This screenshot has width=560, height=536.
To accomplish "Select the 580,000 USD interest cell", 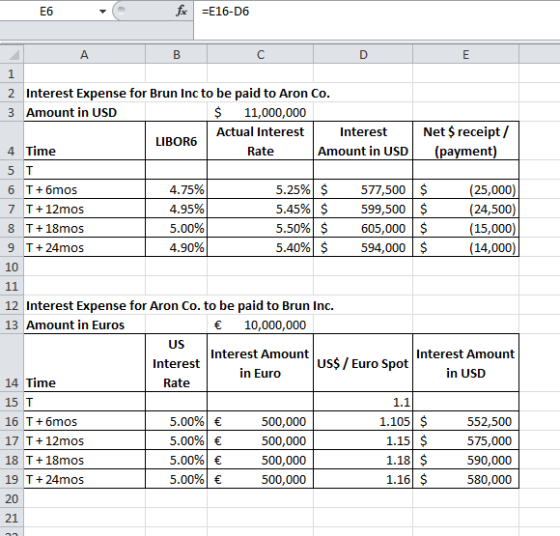I will point(466,479).
